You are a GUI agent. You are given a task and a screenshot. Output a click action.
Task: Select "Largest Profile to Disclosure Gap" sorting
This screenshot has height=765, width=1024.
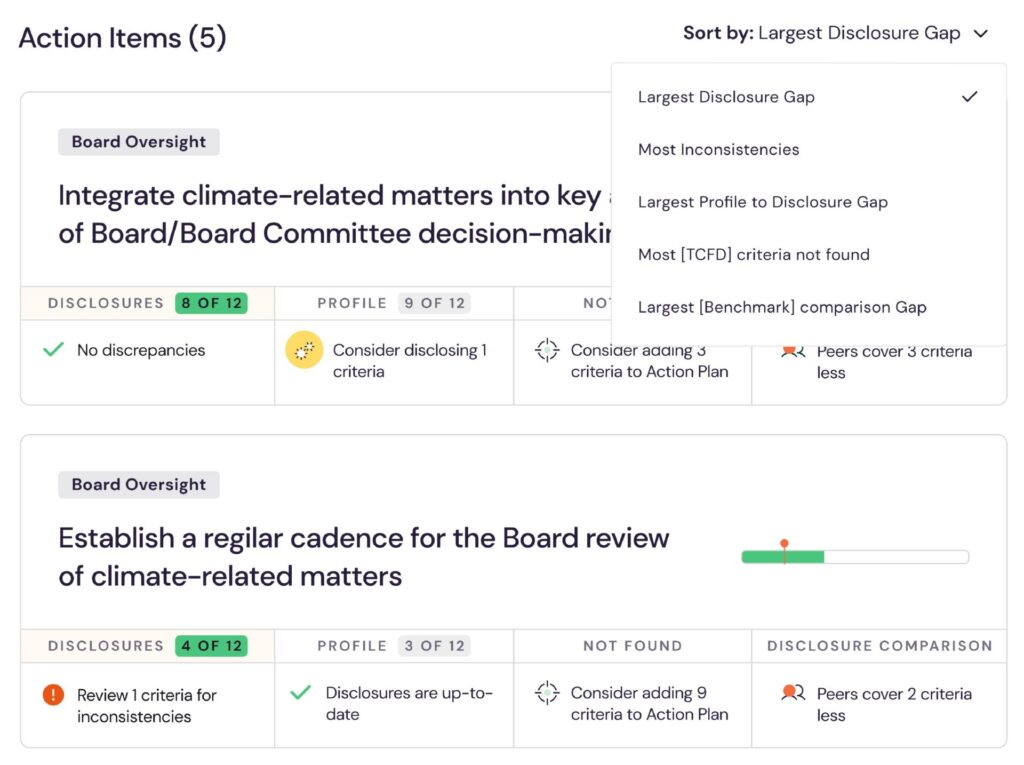tap(763, 202)
